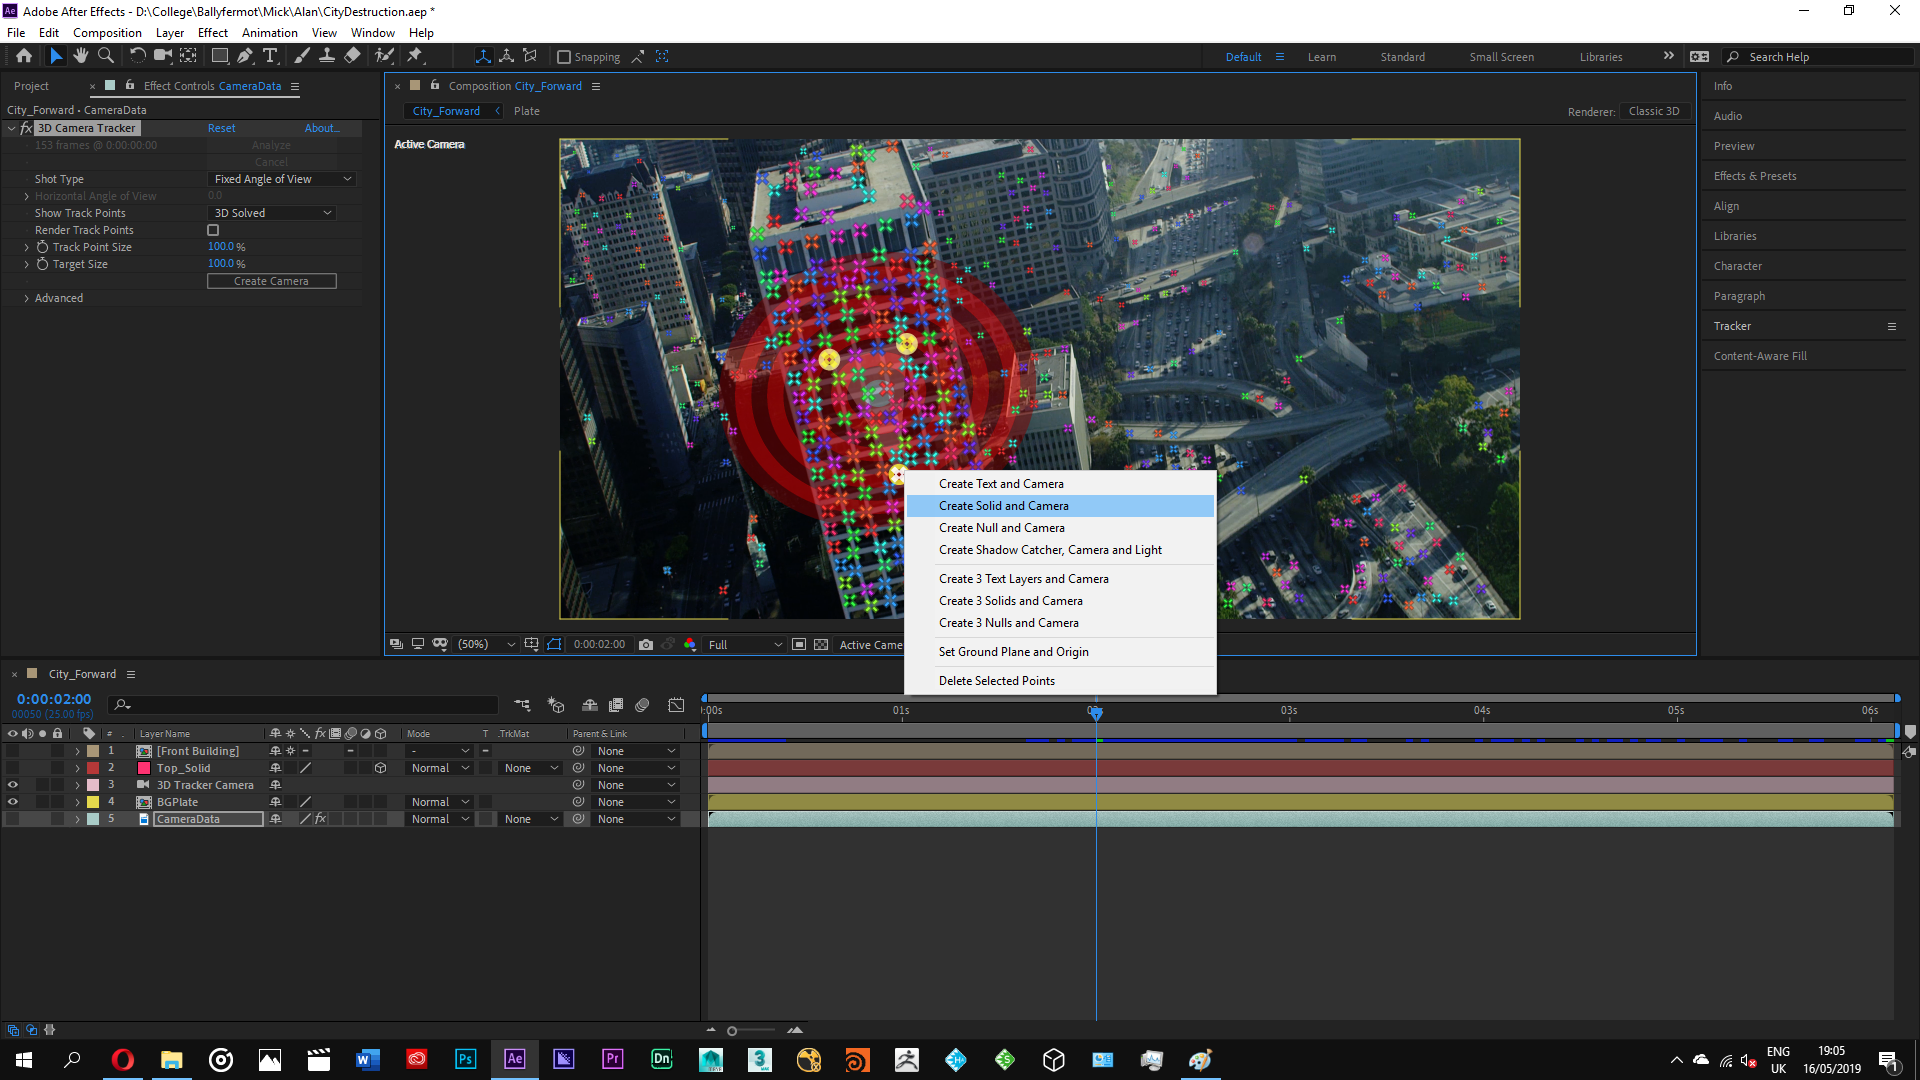Choose Set Ground Plane and Origin
Viewport: 1920px width, 1080px height.
pos(1060,652)
